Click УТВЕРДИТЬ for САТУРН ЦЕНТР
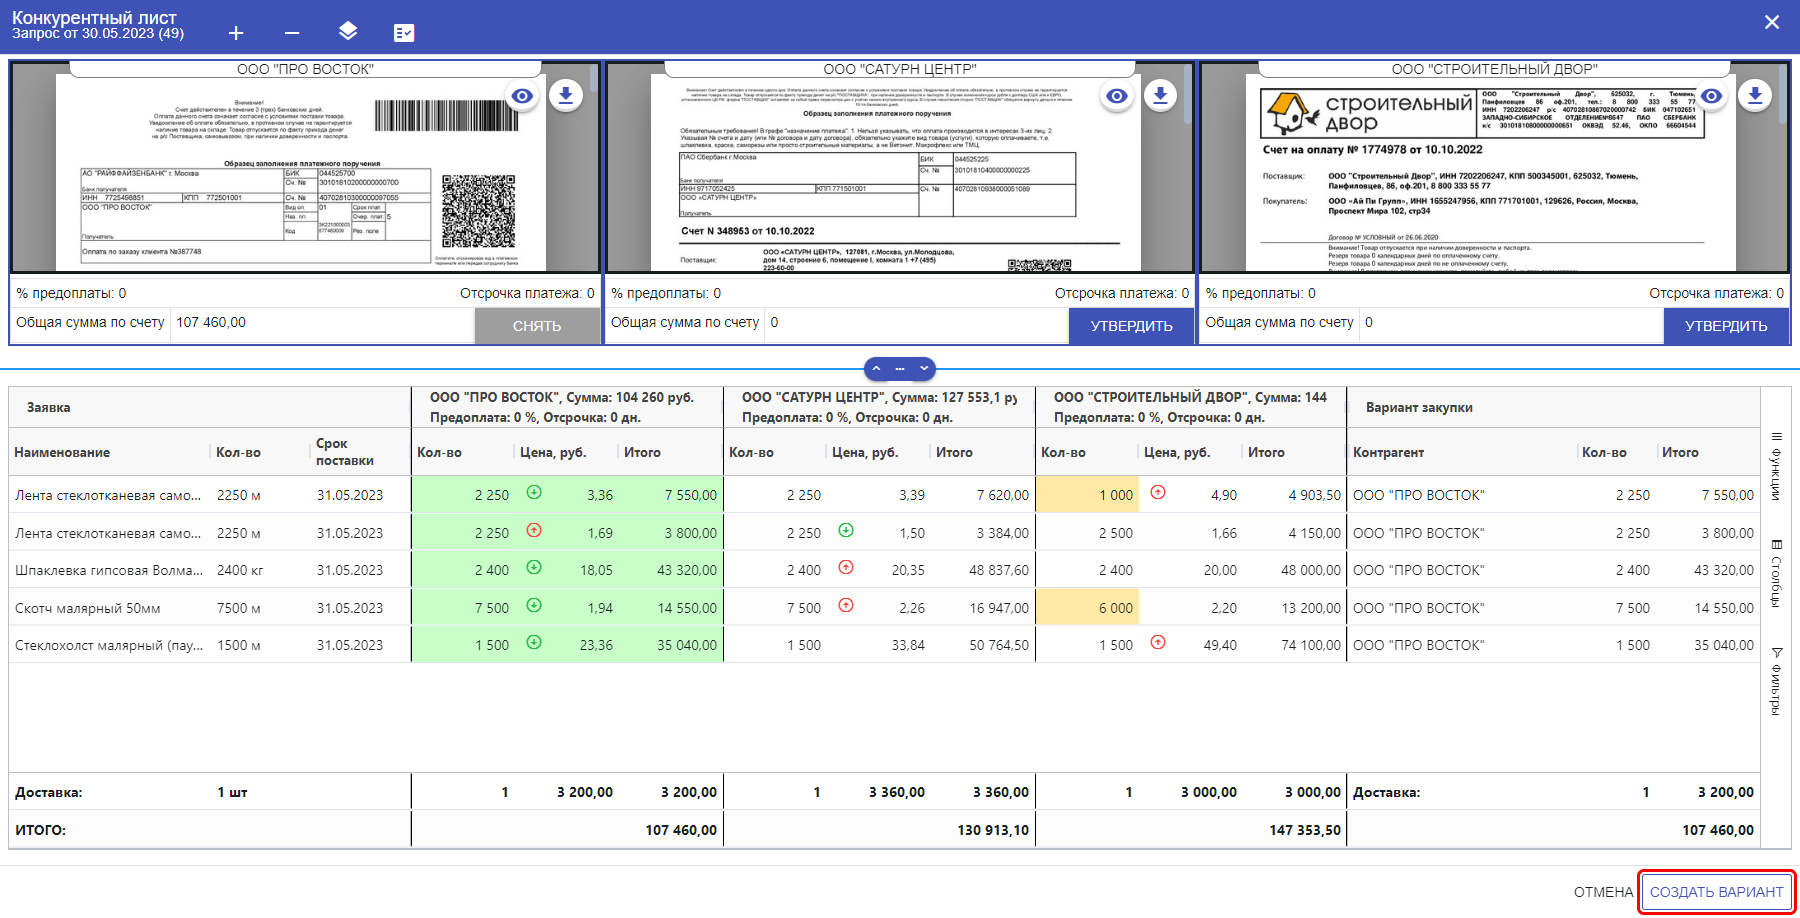1800x918 pixels. 1131,326
